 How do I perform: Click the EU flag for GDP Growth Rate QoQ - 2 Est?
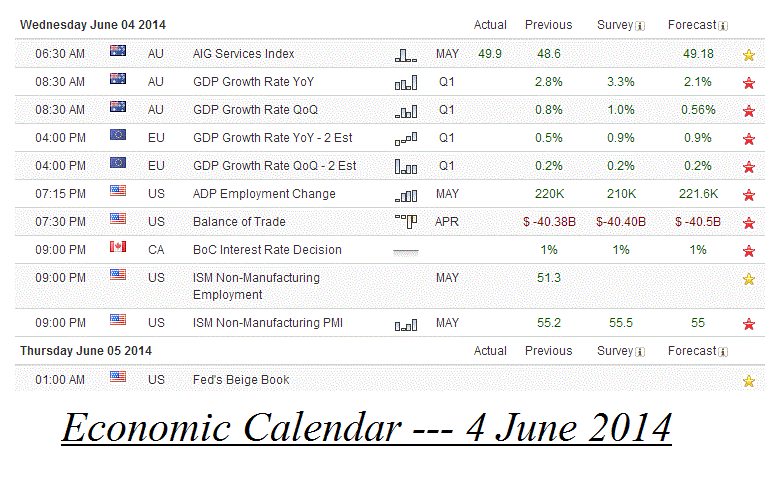point(118,165)
